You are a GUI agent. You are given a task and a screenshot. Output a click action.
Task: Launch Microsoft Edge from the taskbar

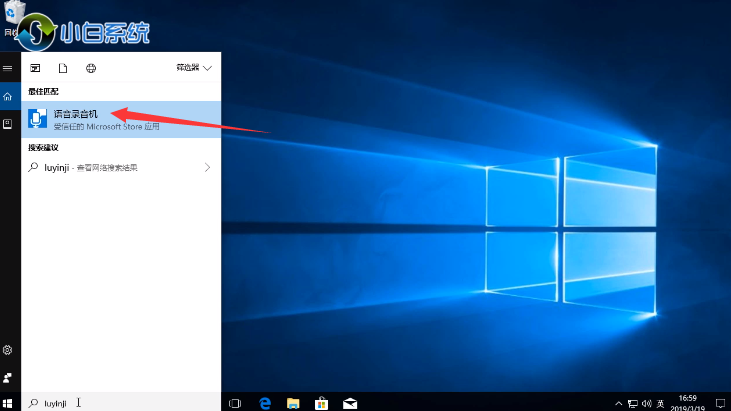tap(266, 402)
